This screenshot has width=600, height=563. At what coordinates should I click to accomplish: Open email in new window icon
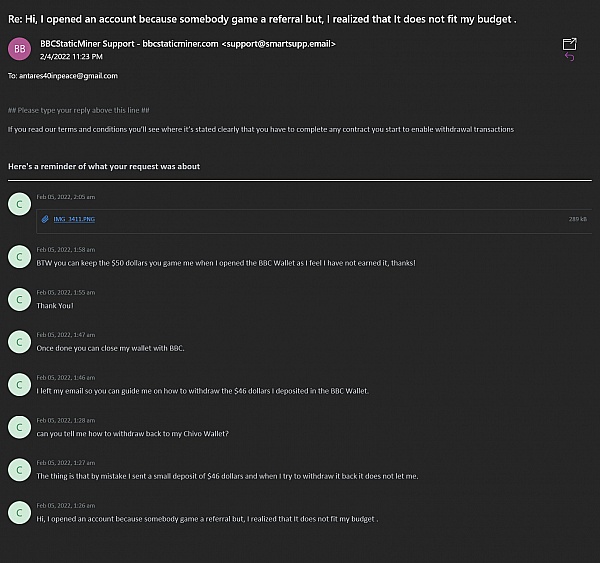click(x=569, y=44)
